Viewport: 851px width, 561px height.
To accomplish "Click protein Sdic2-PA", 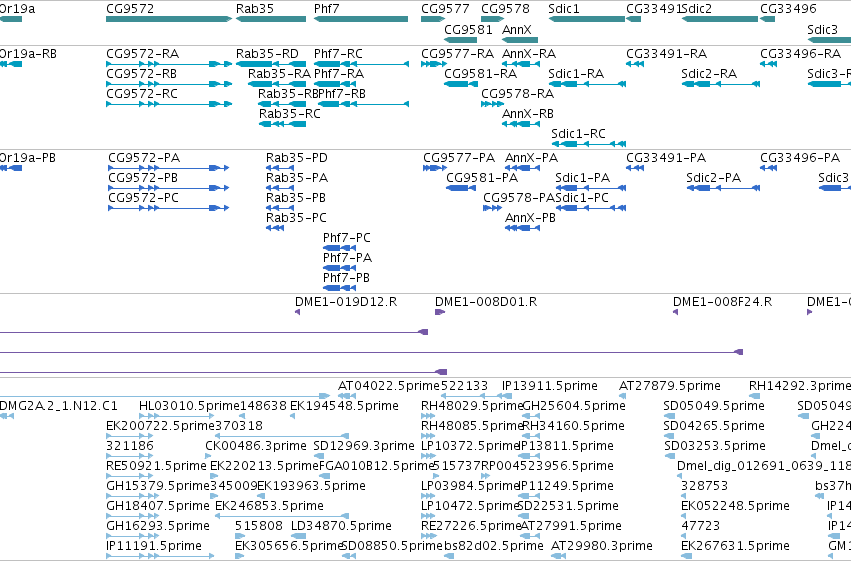I will [x=713, y=178].
